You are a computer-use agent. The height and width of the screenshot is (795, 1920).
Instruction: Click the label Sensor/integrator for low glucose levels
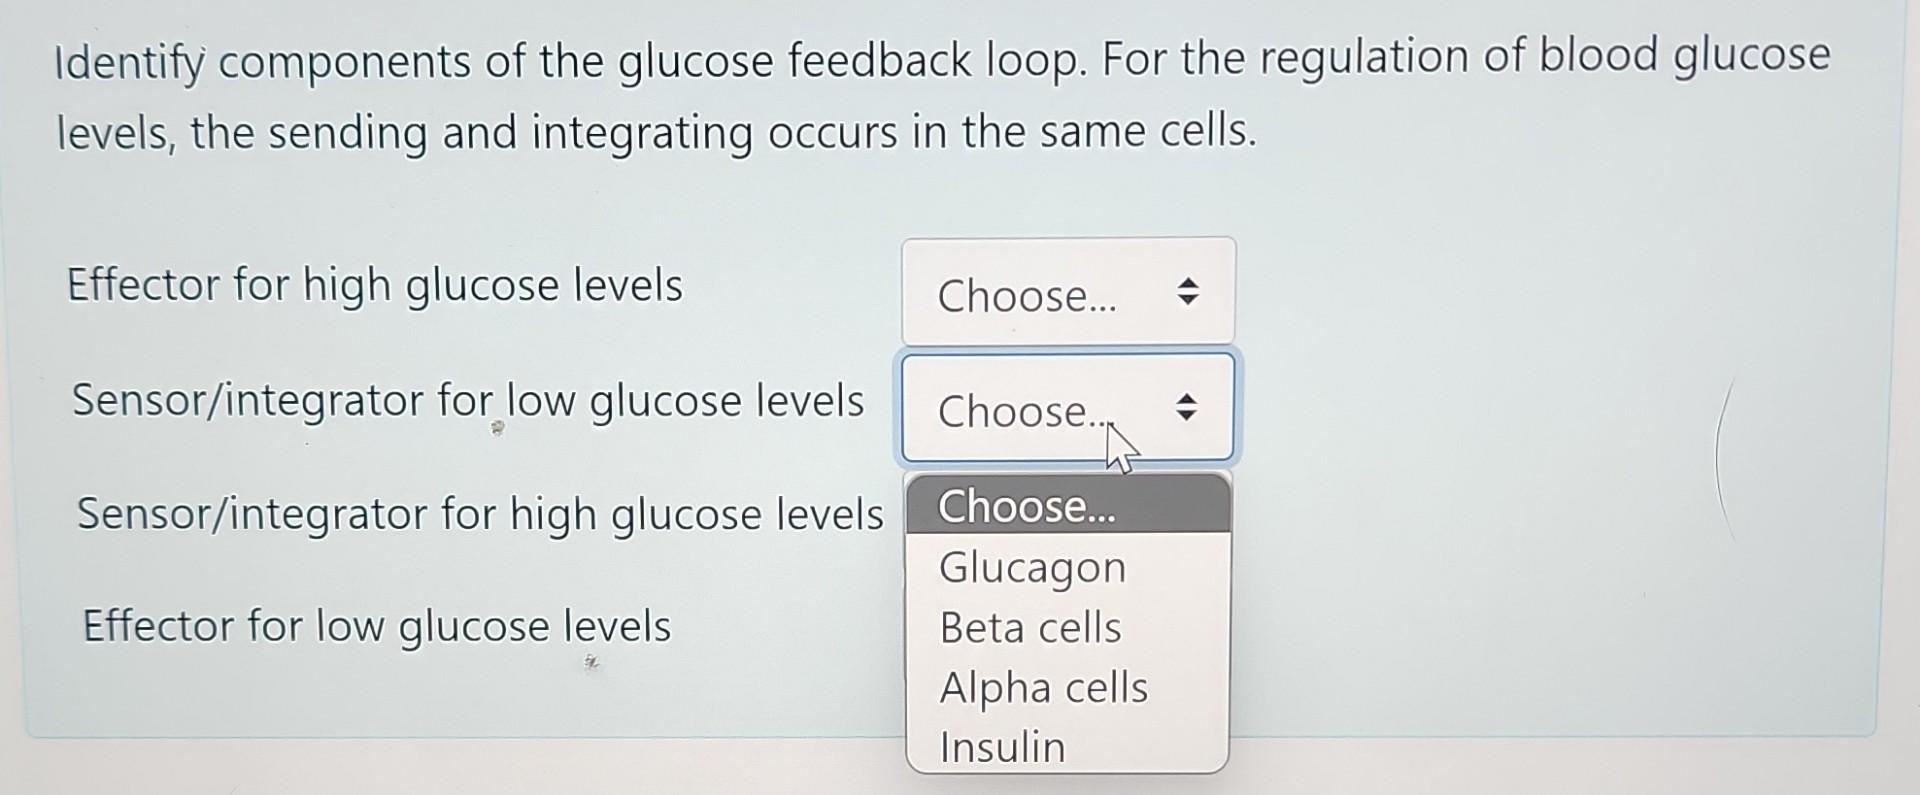coord(470,400)
